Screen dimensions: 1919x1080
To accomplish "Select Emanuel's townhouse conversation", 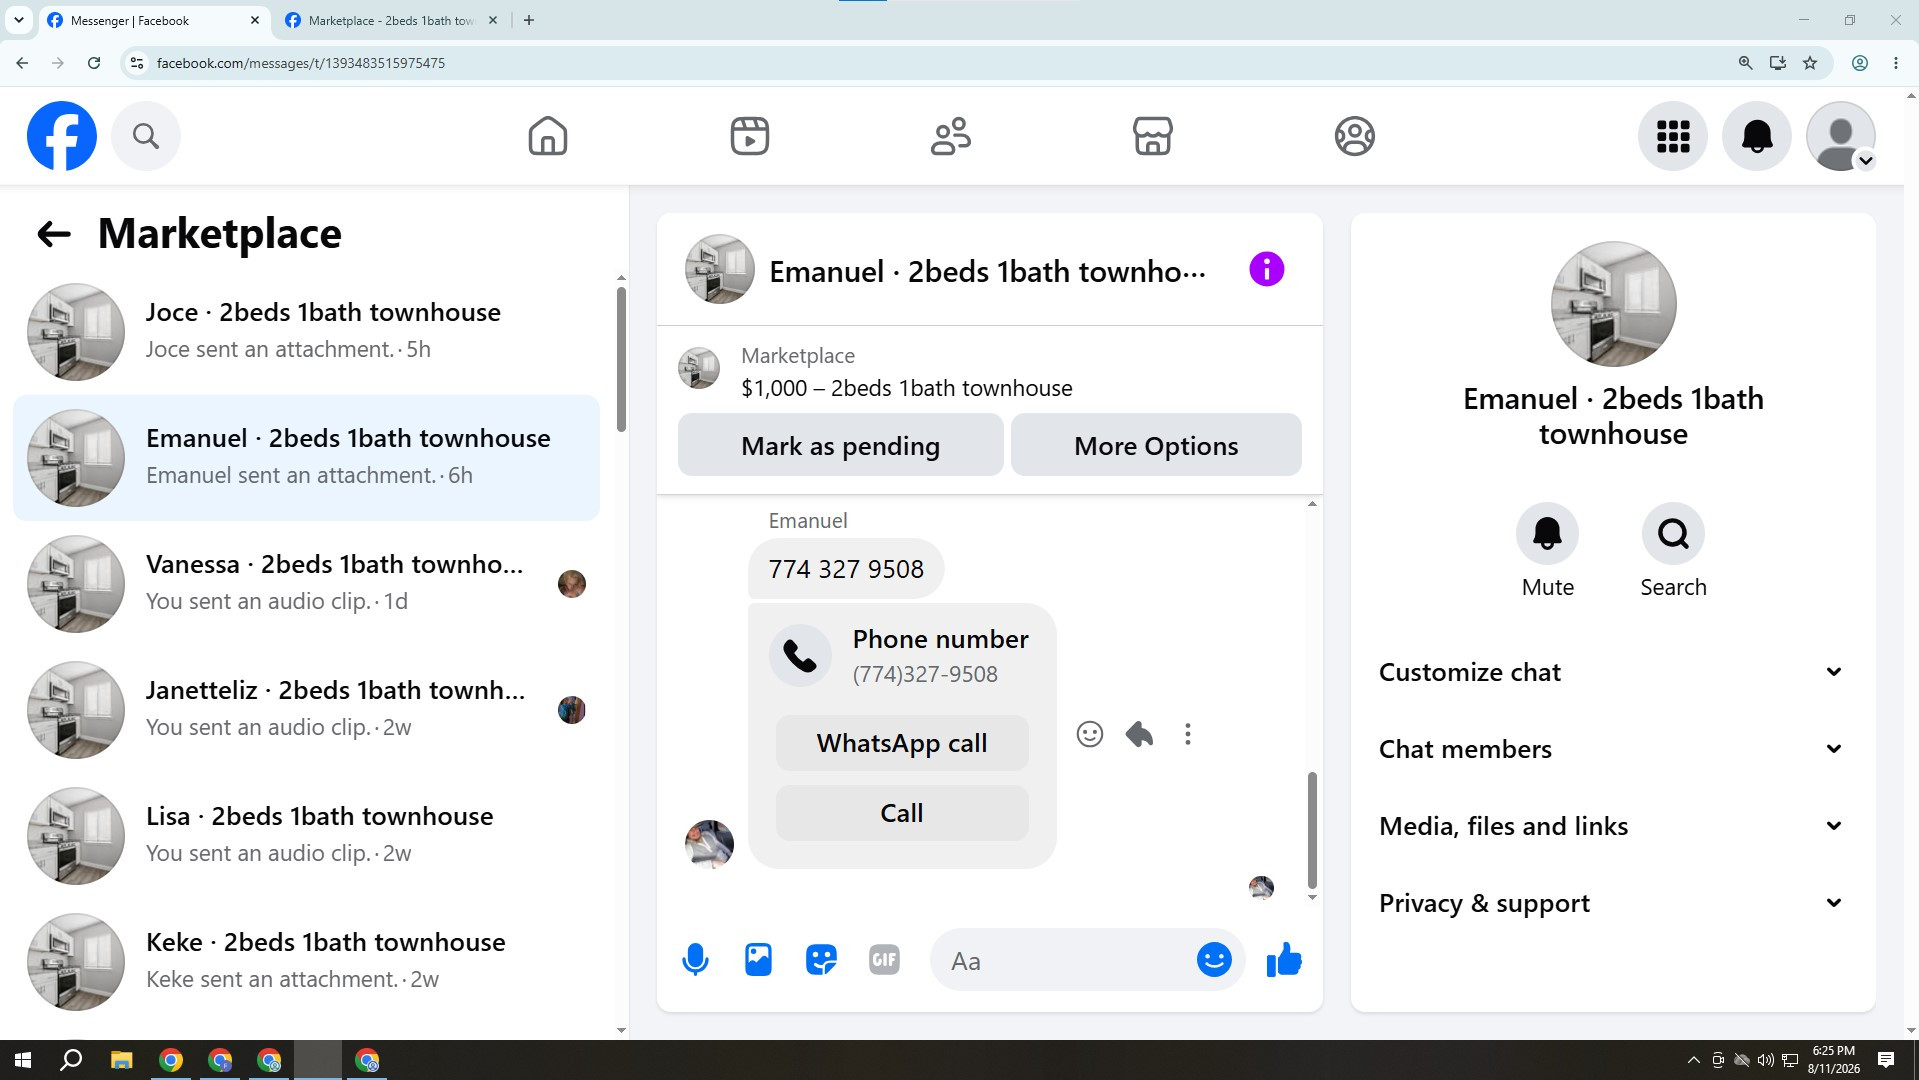I will tap(306, 458).
